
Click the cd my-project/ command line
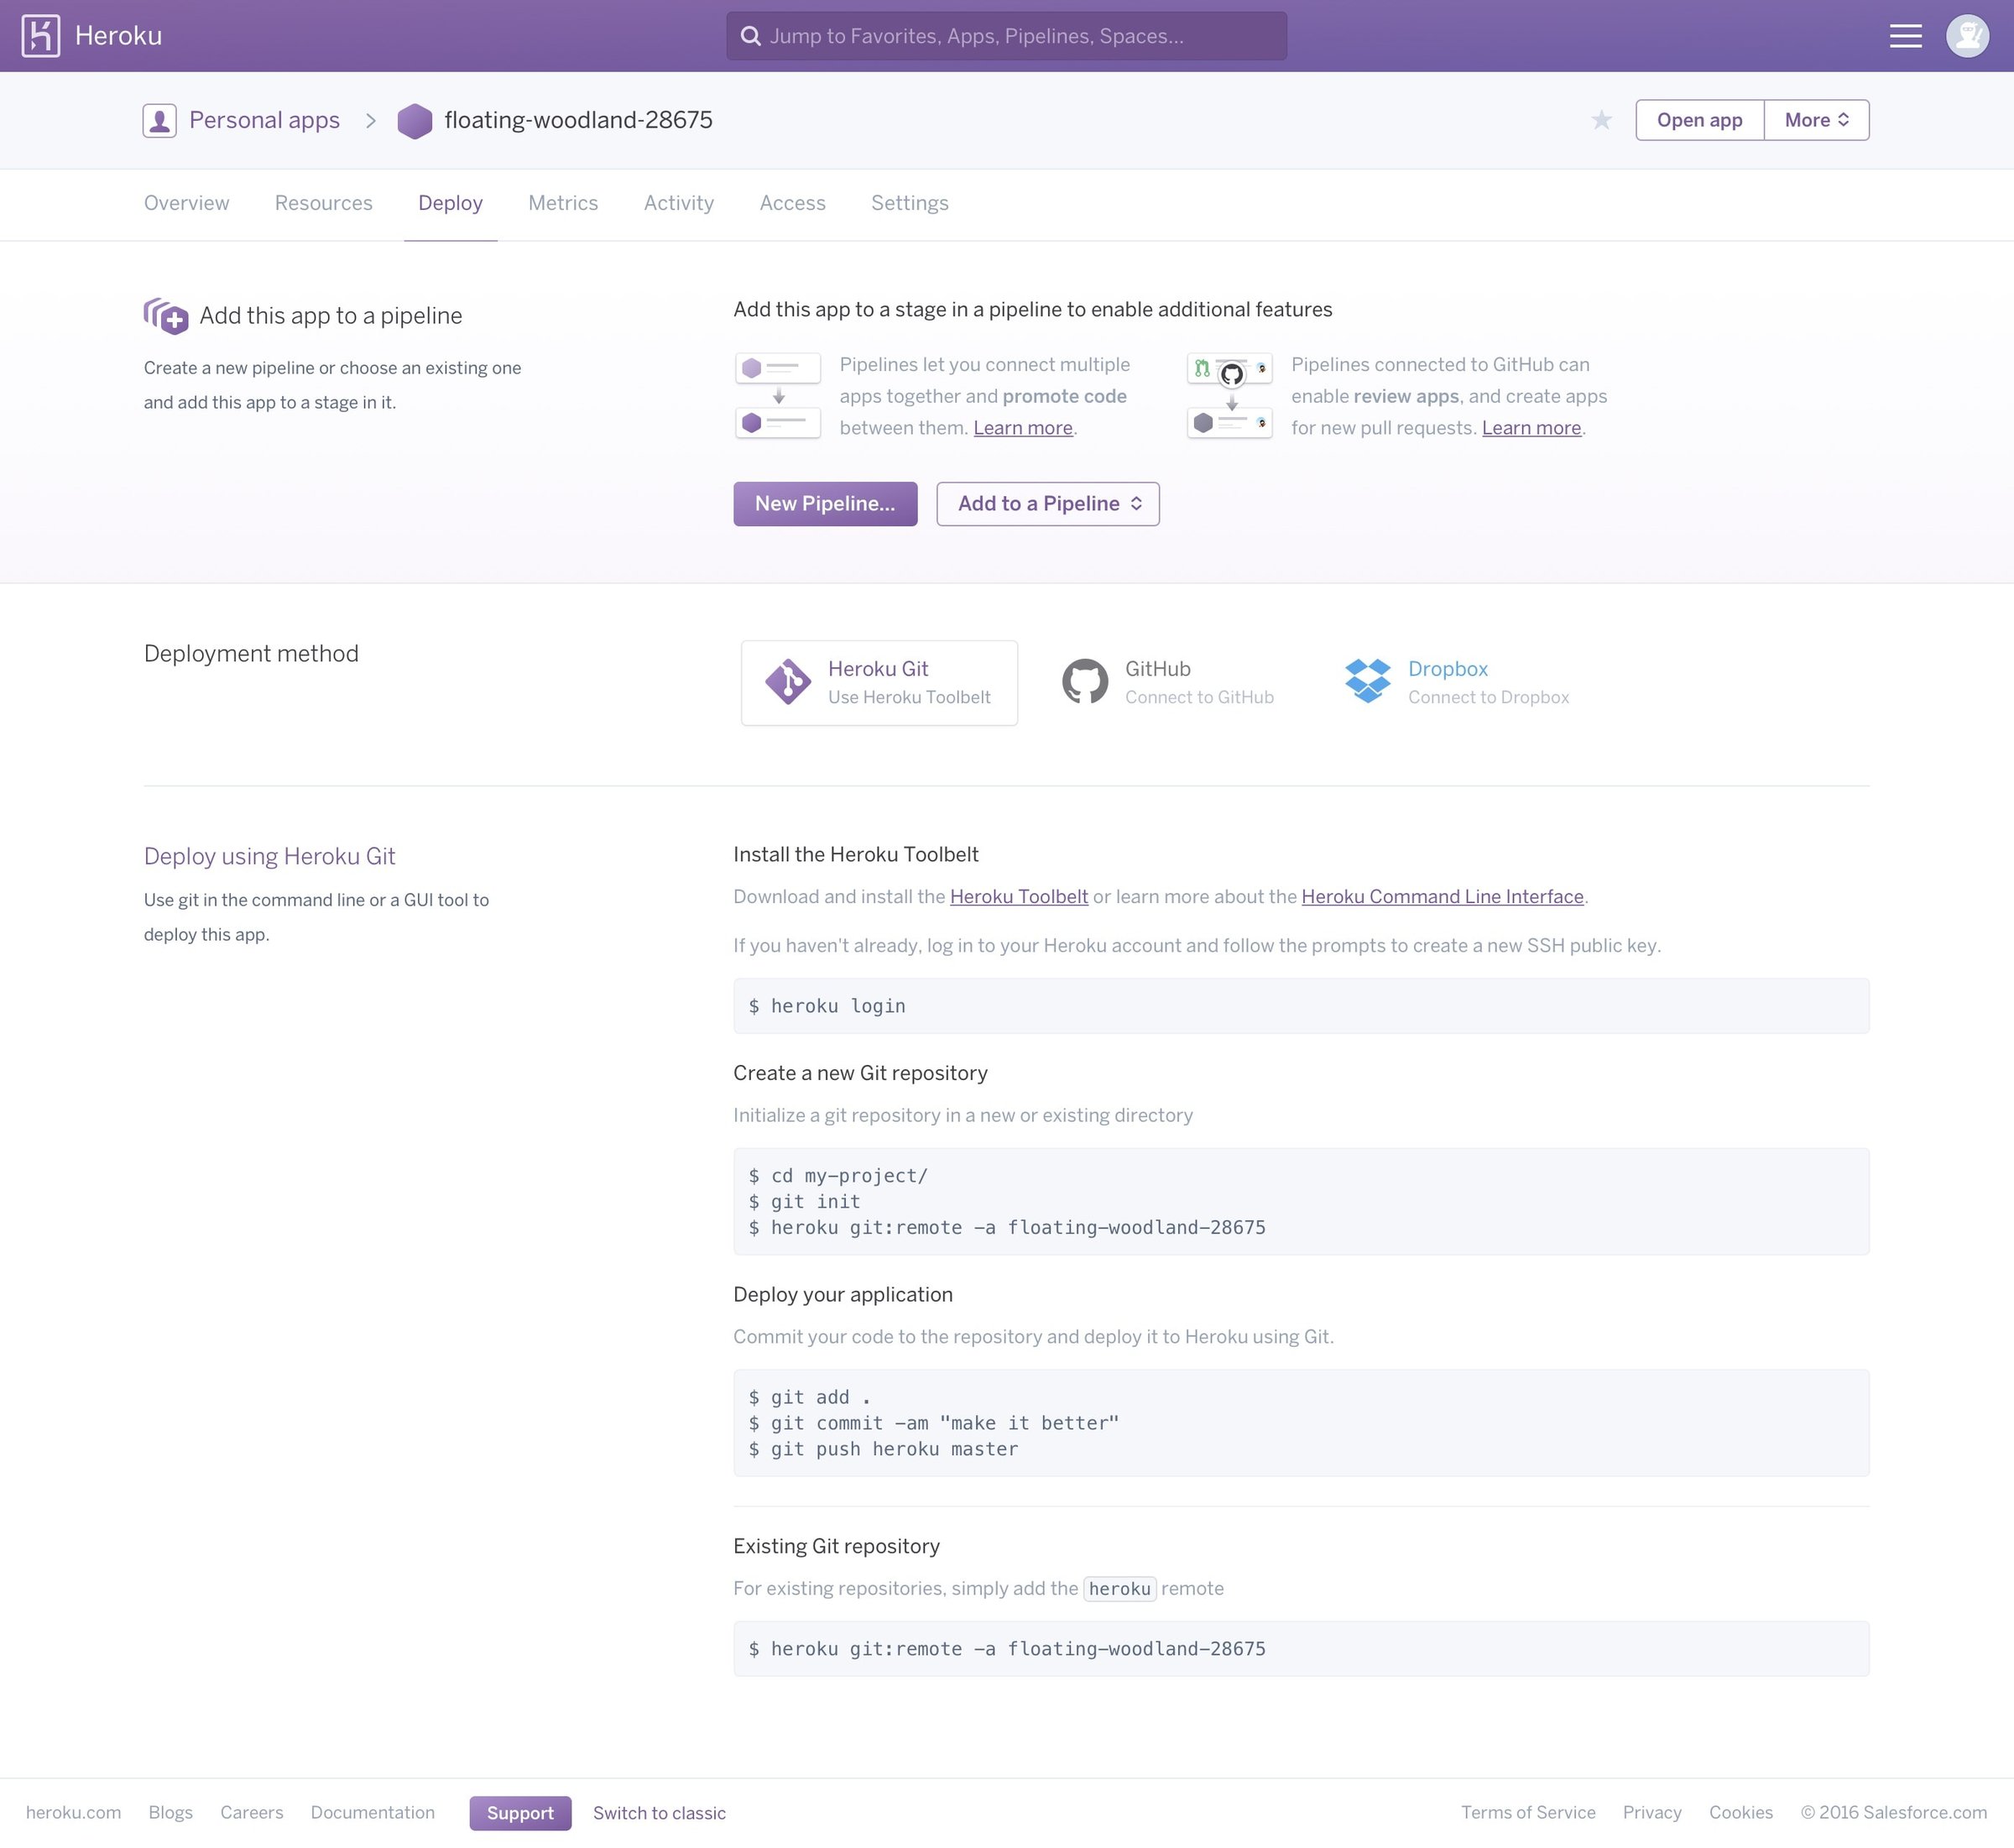(838, 1176)
